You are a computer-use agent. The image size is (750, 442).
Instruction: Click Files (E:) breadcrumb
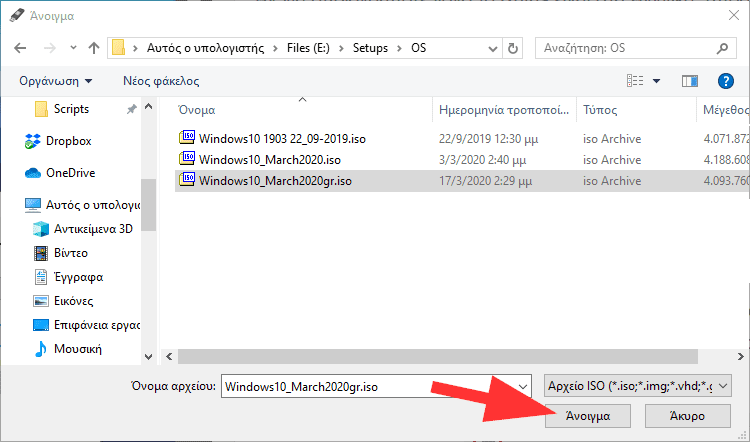(308, 48)
